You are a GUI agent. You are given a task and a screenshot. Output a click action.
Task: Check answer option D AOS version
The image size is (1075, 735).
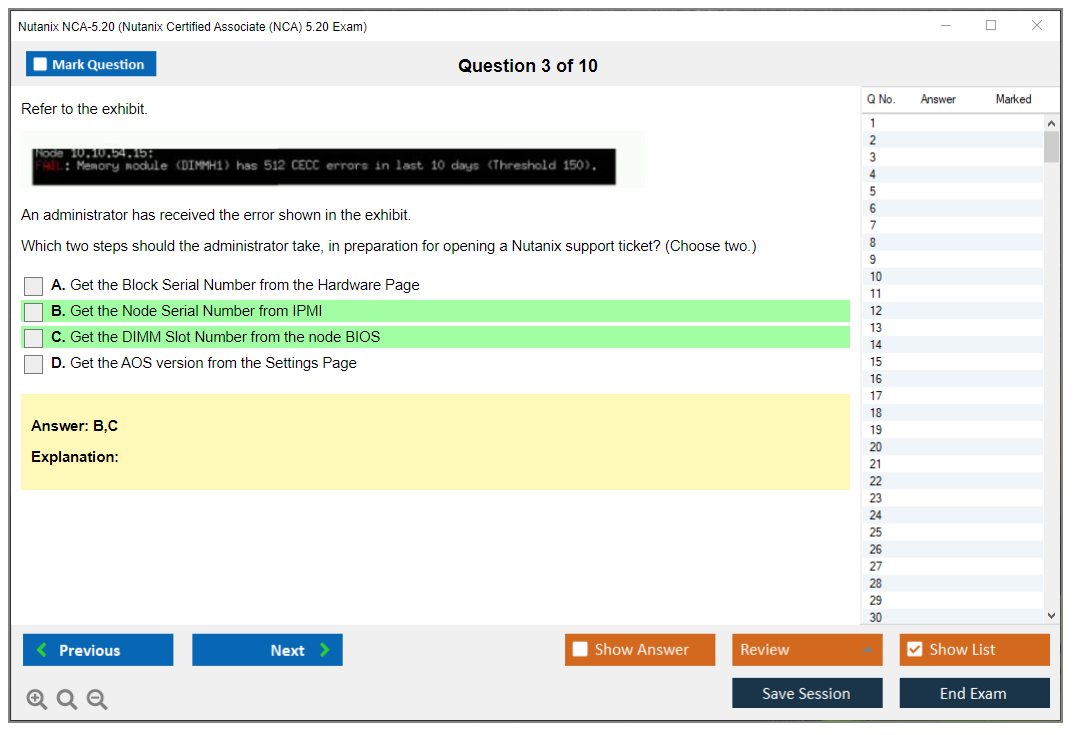(x=34, y=364)
